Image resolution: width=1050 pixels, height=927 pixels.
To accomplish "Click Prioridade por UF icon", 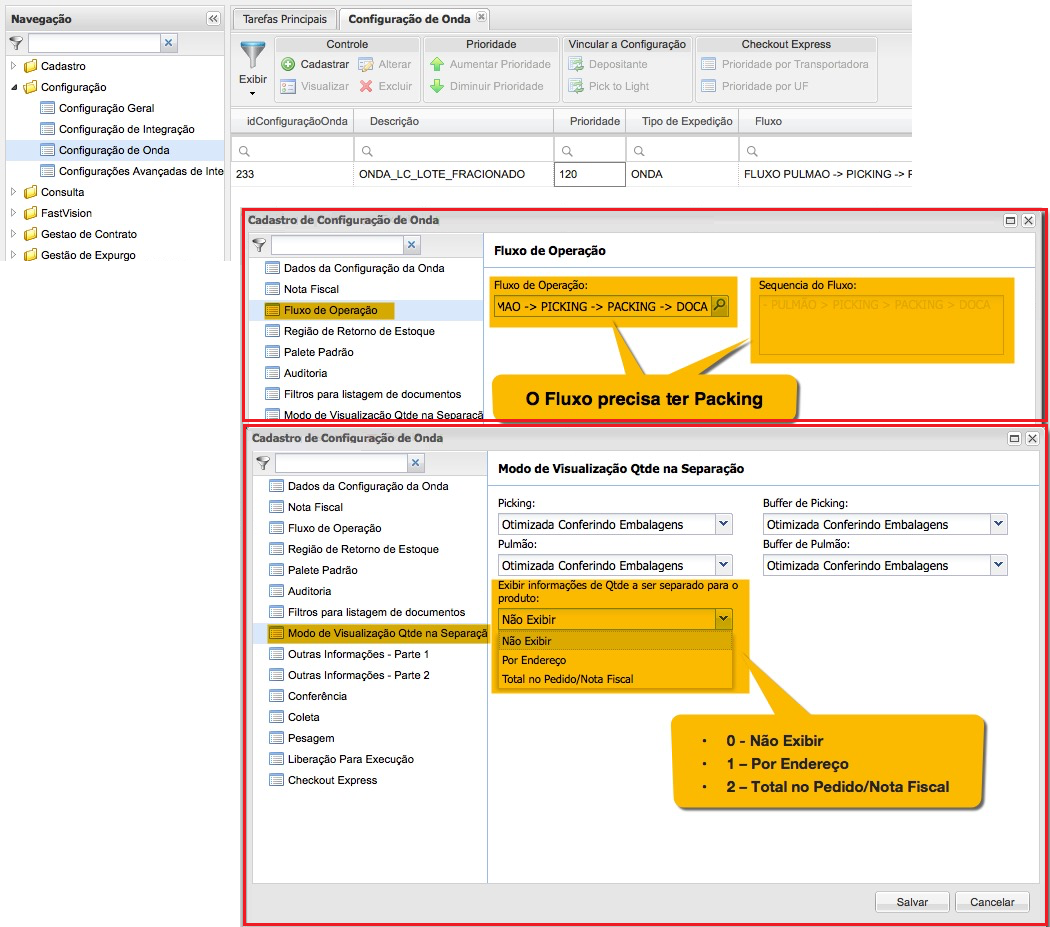I will (708, 86).
